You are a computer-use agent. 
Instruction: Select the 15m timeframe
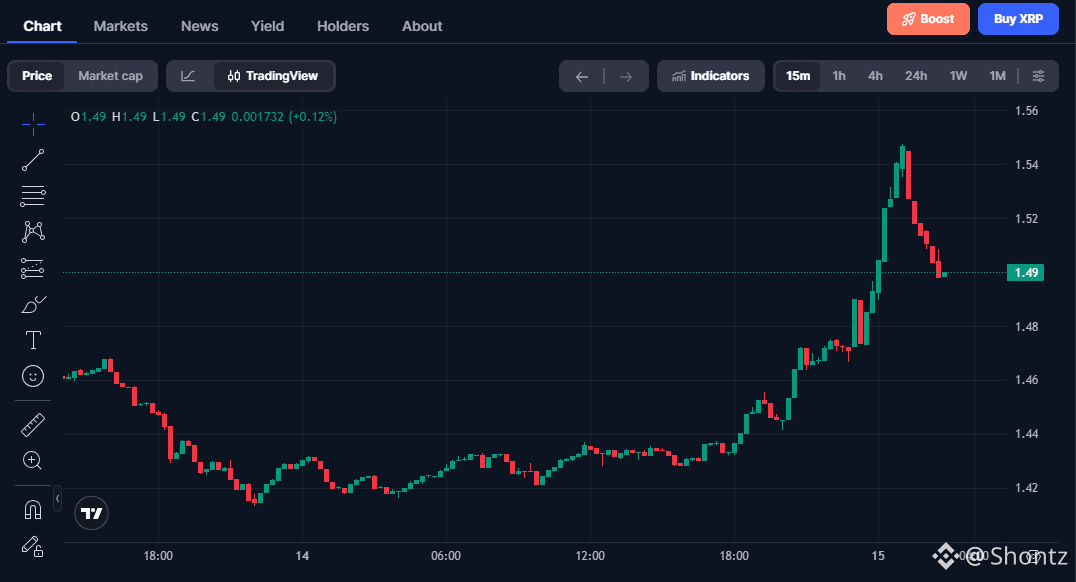click(798, 76)
